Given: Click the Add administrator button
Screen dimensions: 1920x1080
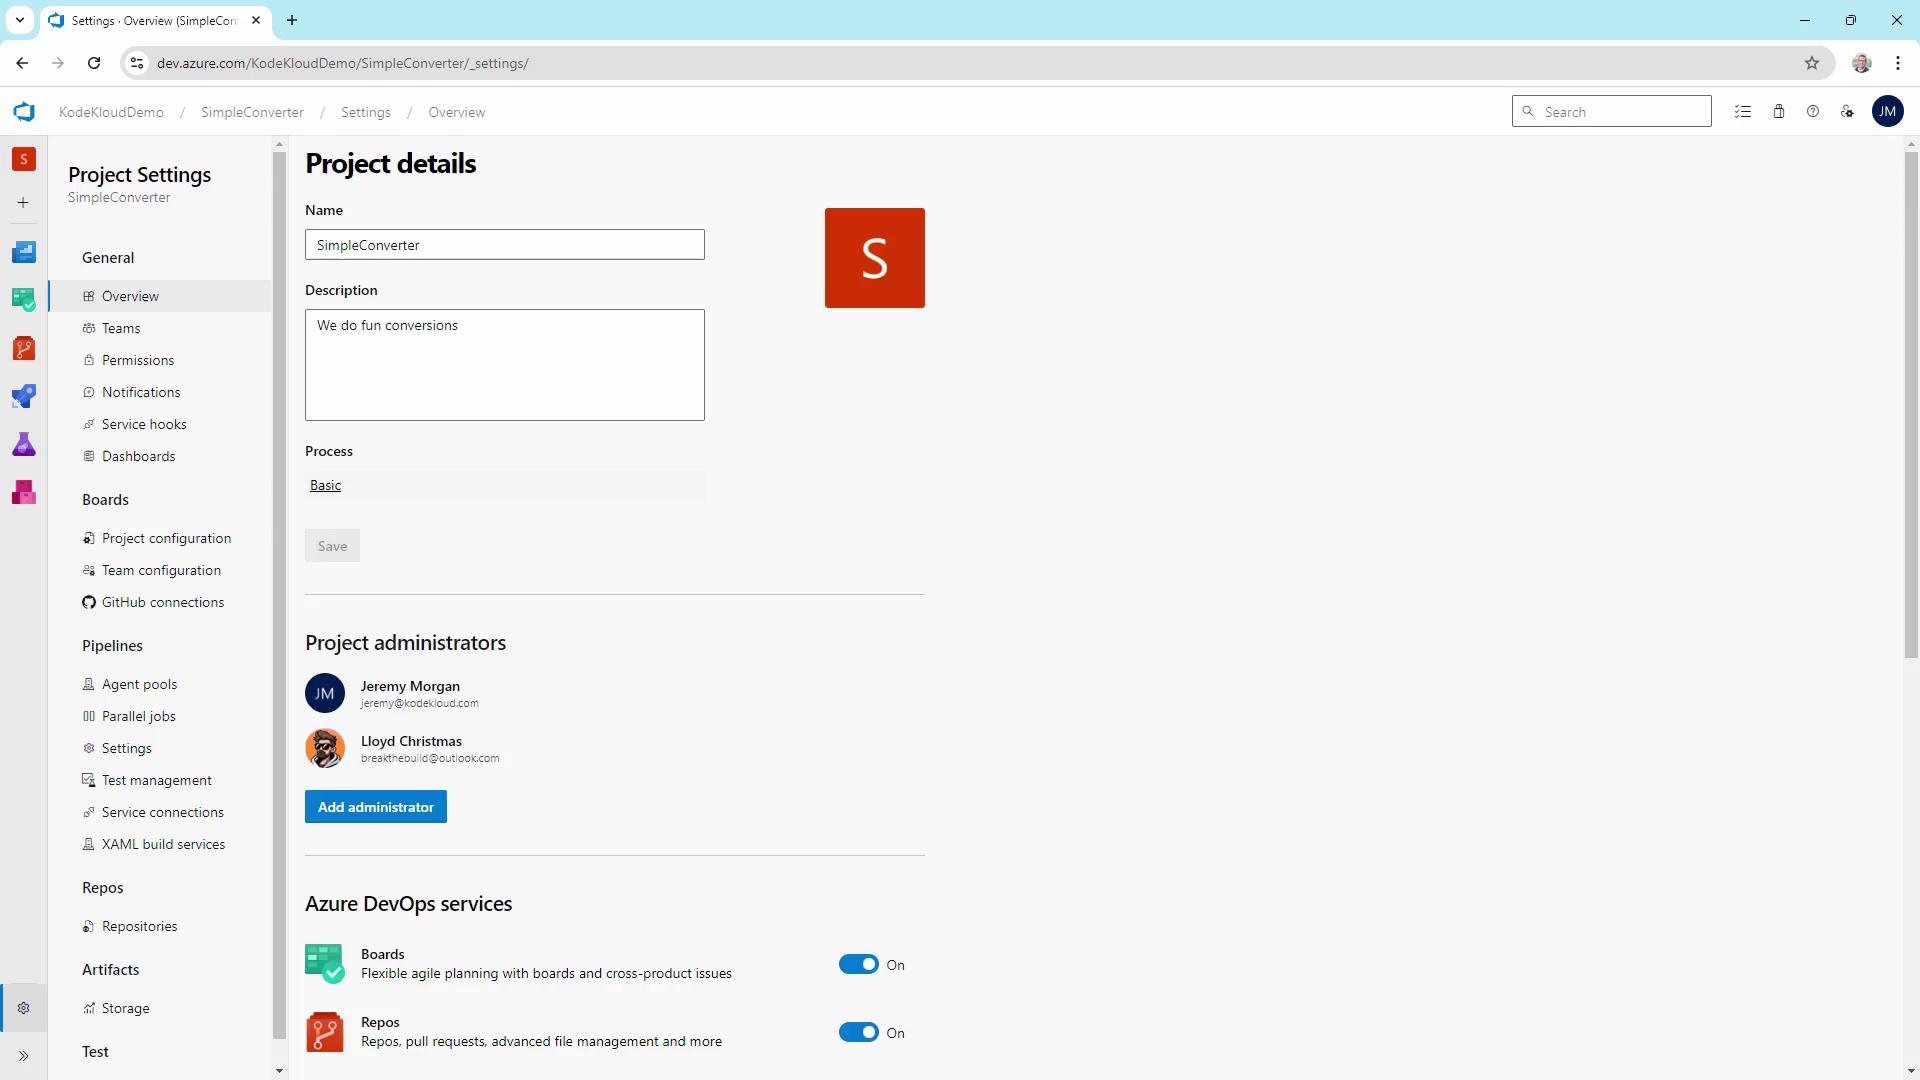Looking at the screenshot, I should [375, 807].
